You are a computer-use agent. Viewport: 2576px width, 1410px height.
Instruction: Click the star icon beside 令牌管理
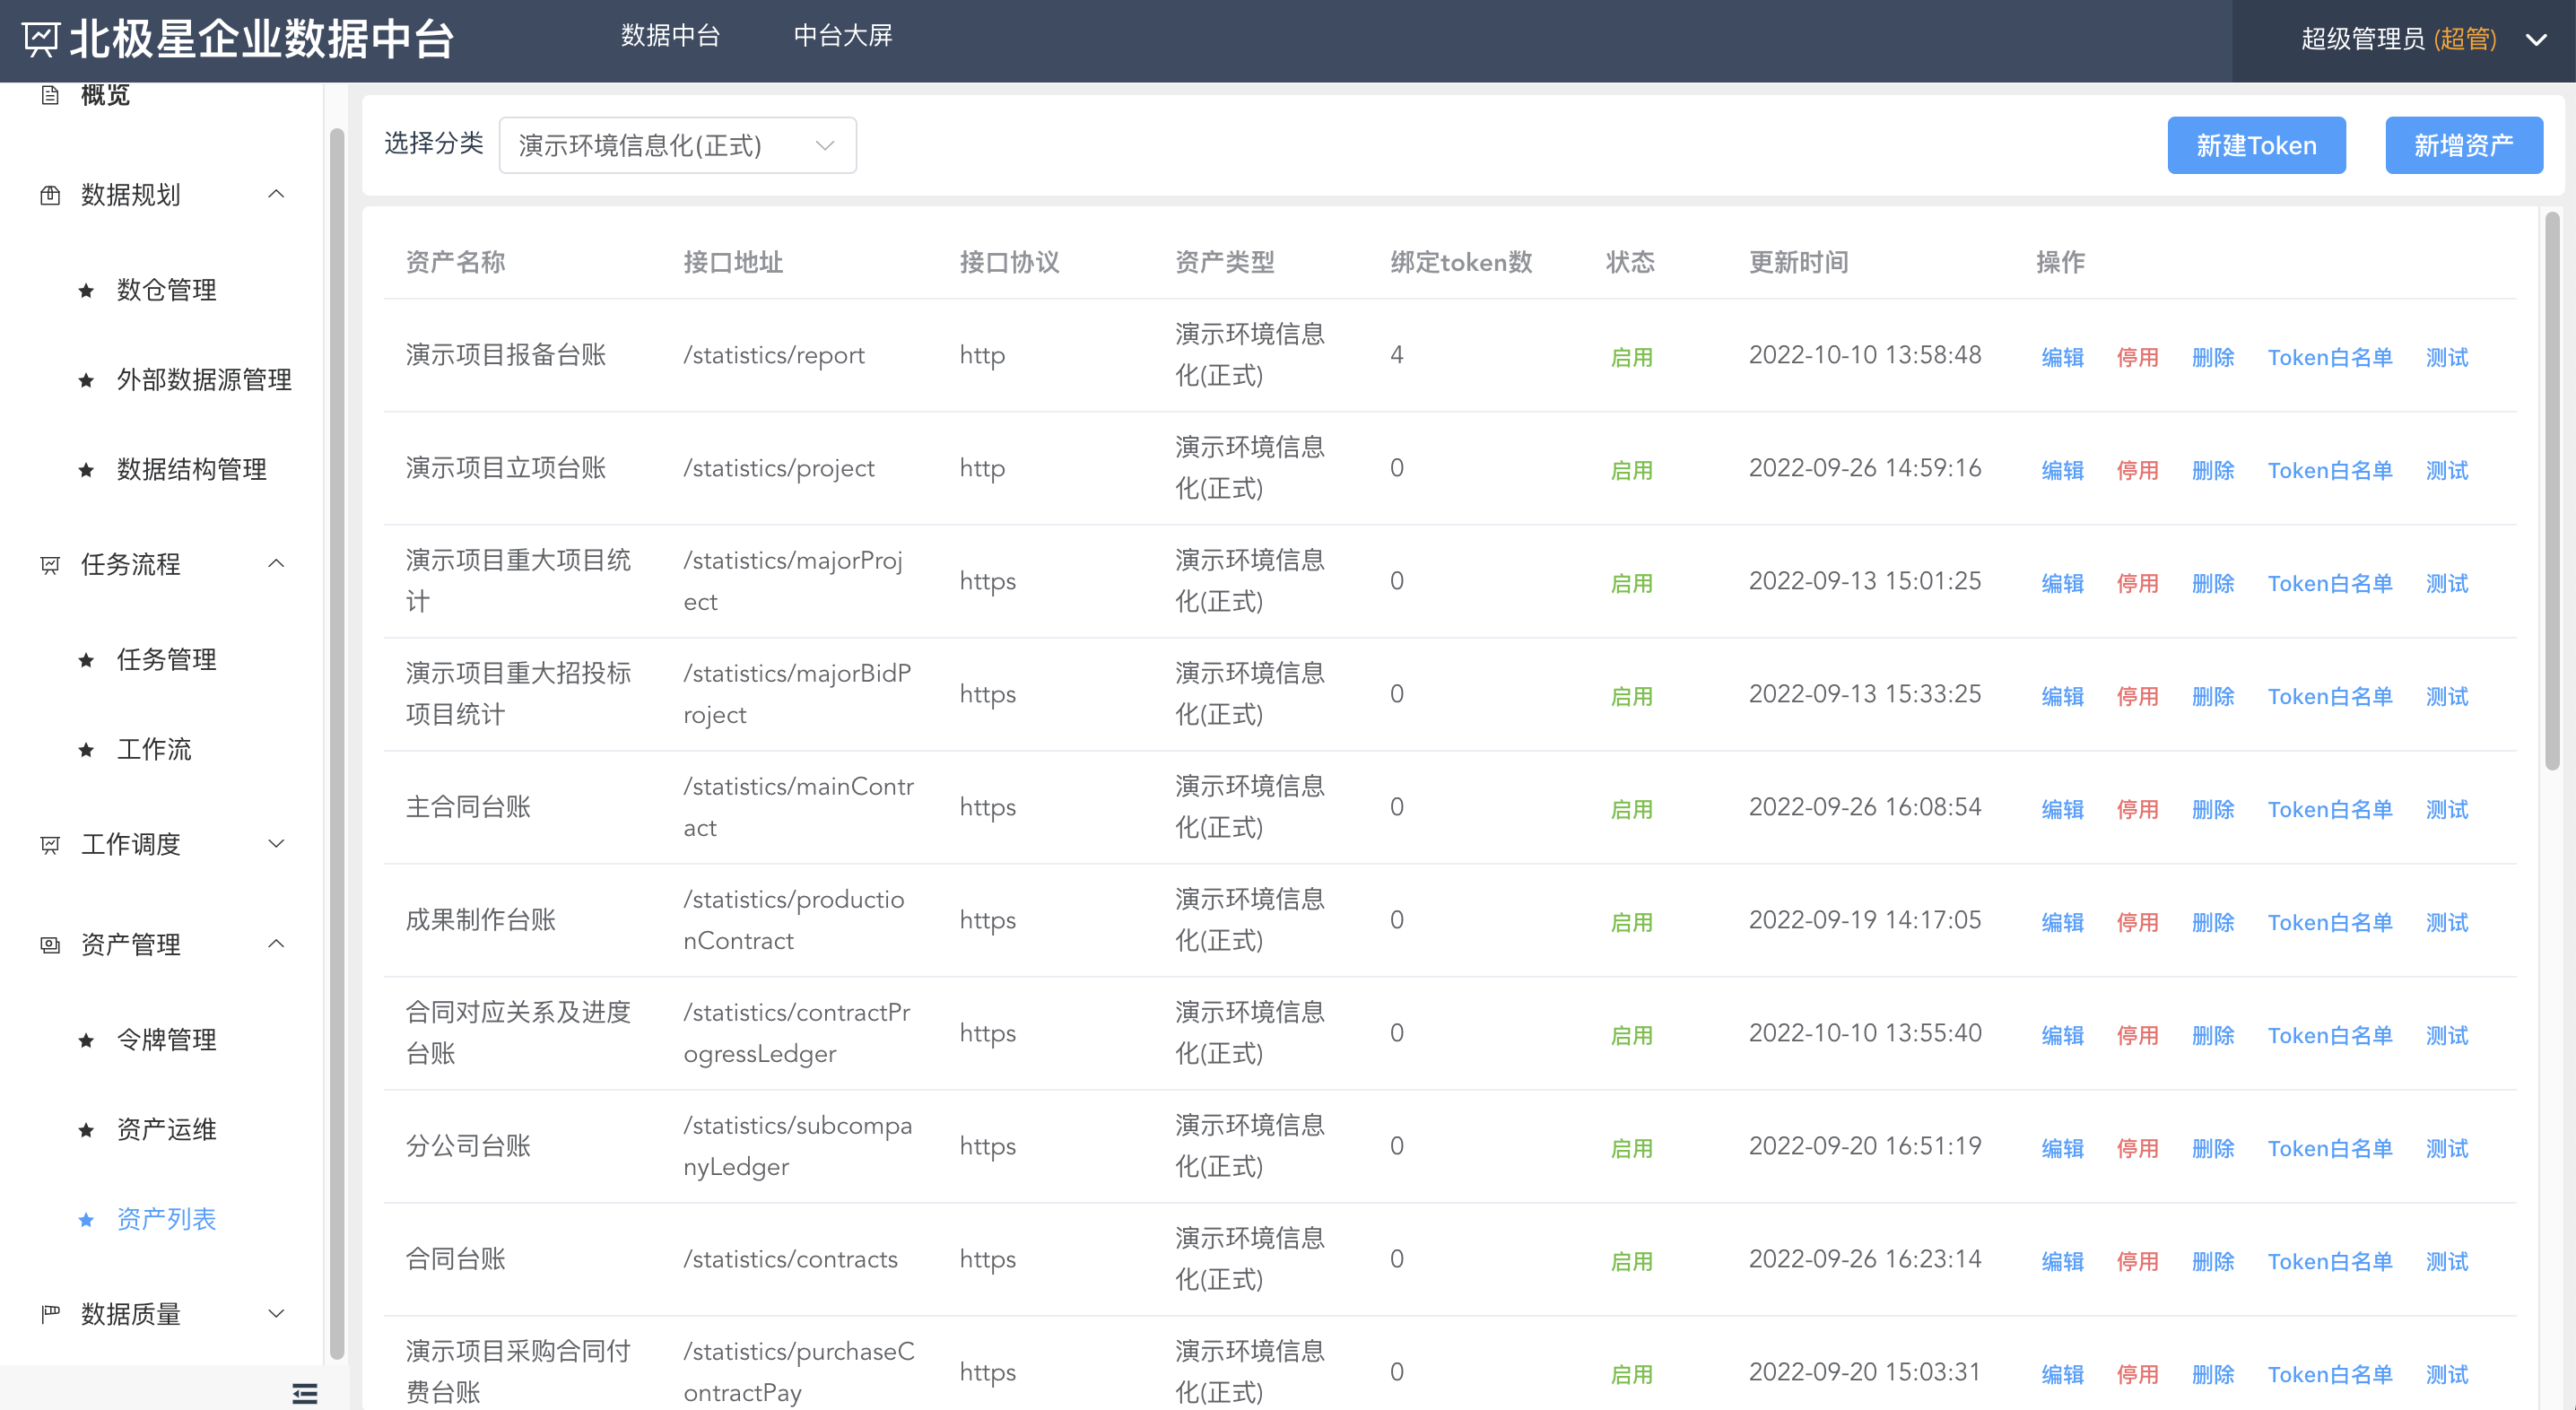86,1040
